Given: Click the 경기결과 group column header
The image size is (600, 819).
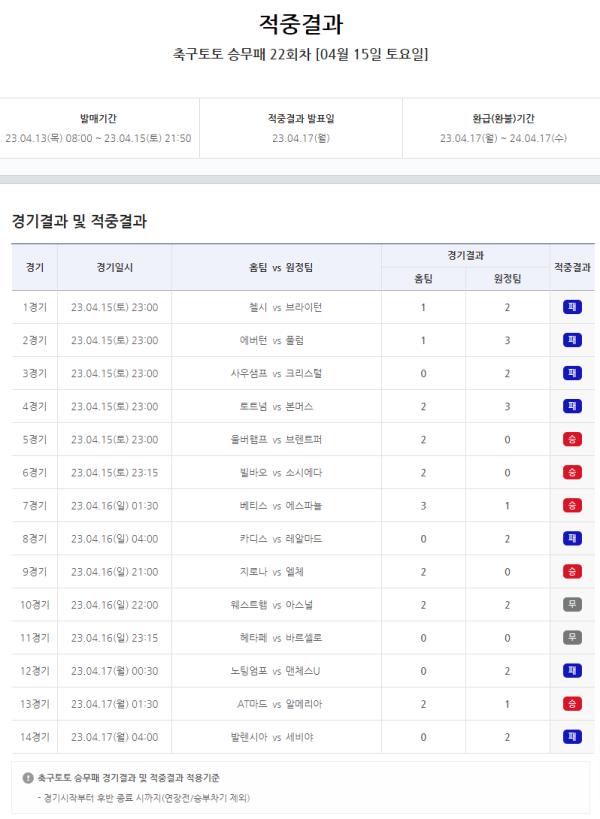Looking at the screenshot, I should pos(465,255).
